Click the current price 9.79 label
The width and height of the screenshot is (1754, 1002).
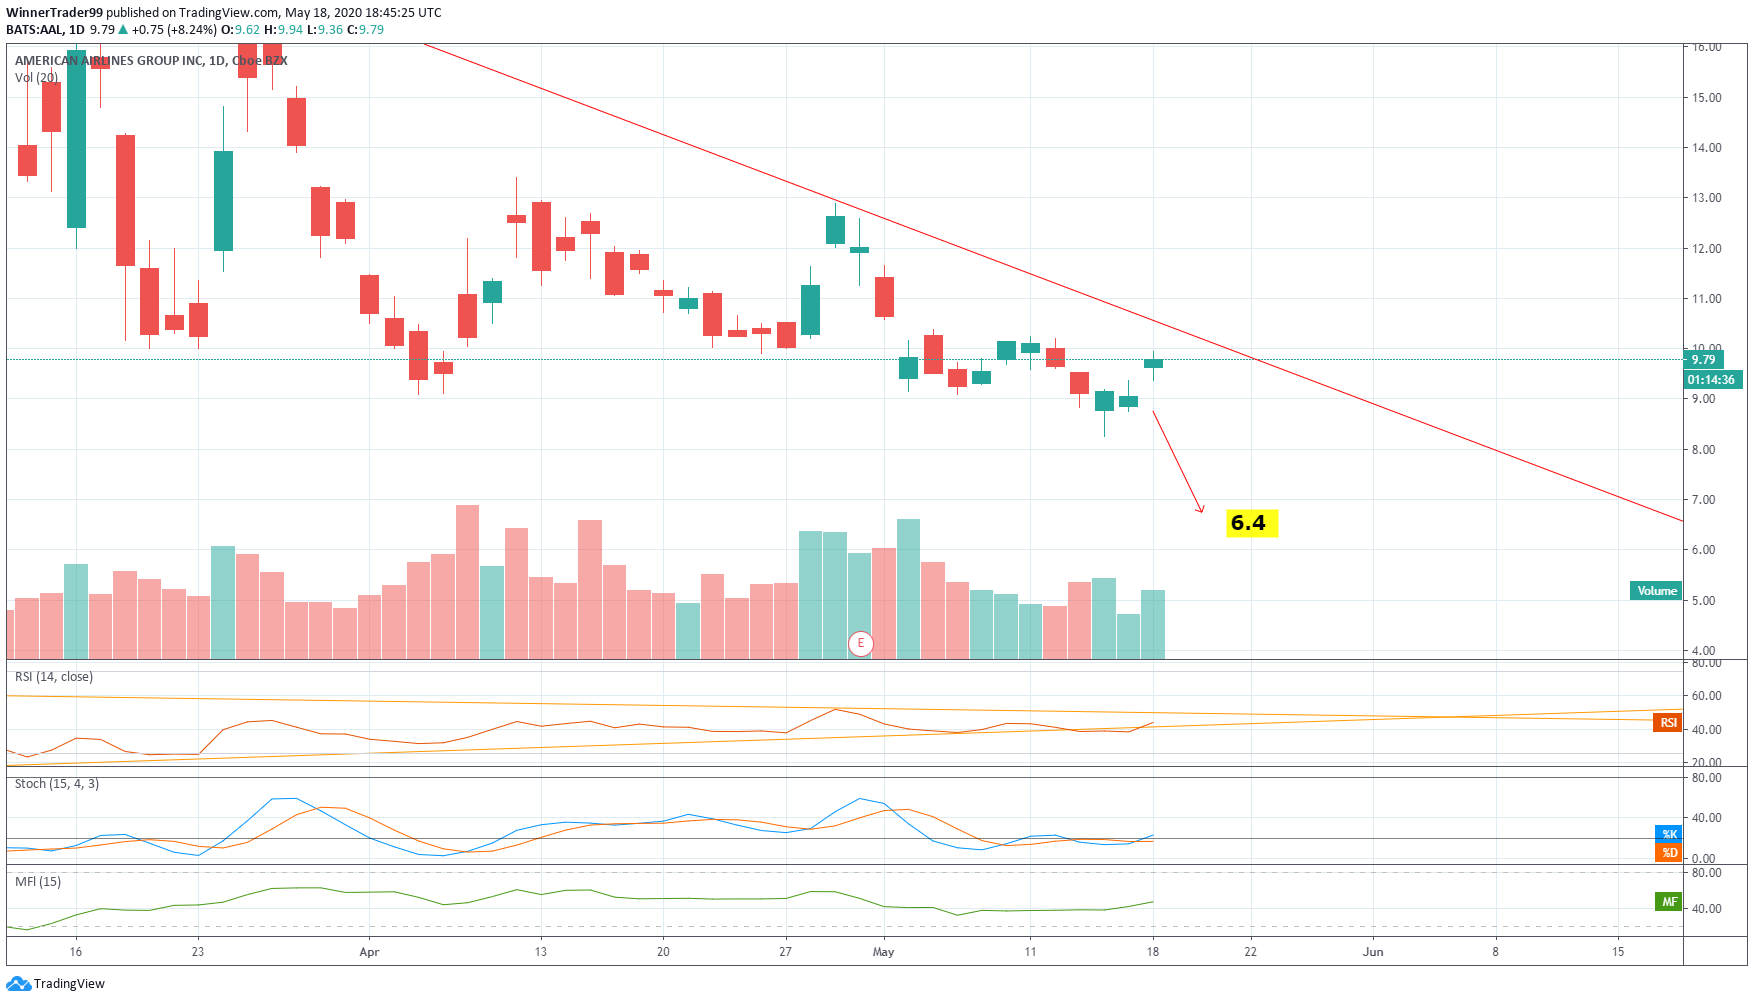(x=1703, y=360)
